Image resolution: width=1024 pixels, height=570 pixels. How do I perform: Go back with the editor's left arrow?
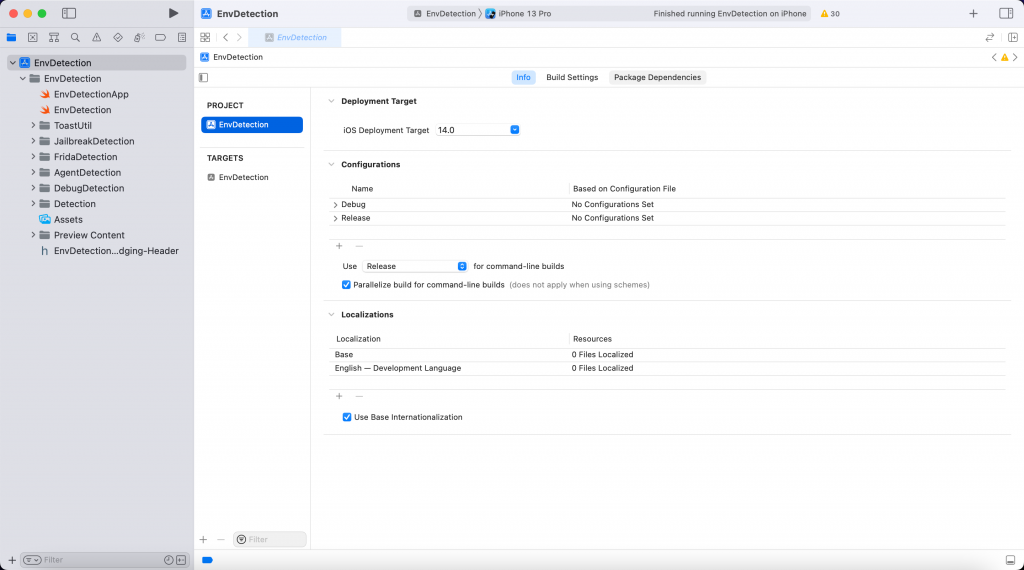226,37
